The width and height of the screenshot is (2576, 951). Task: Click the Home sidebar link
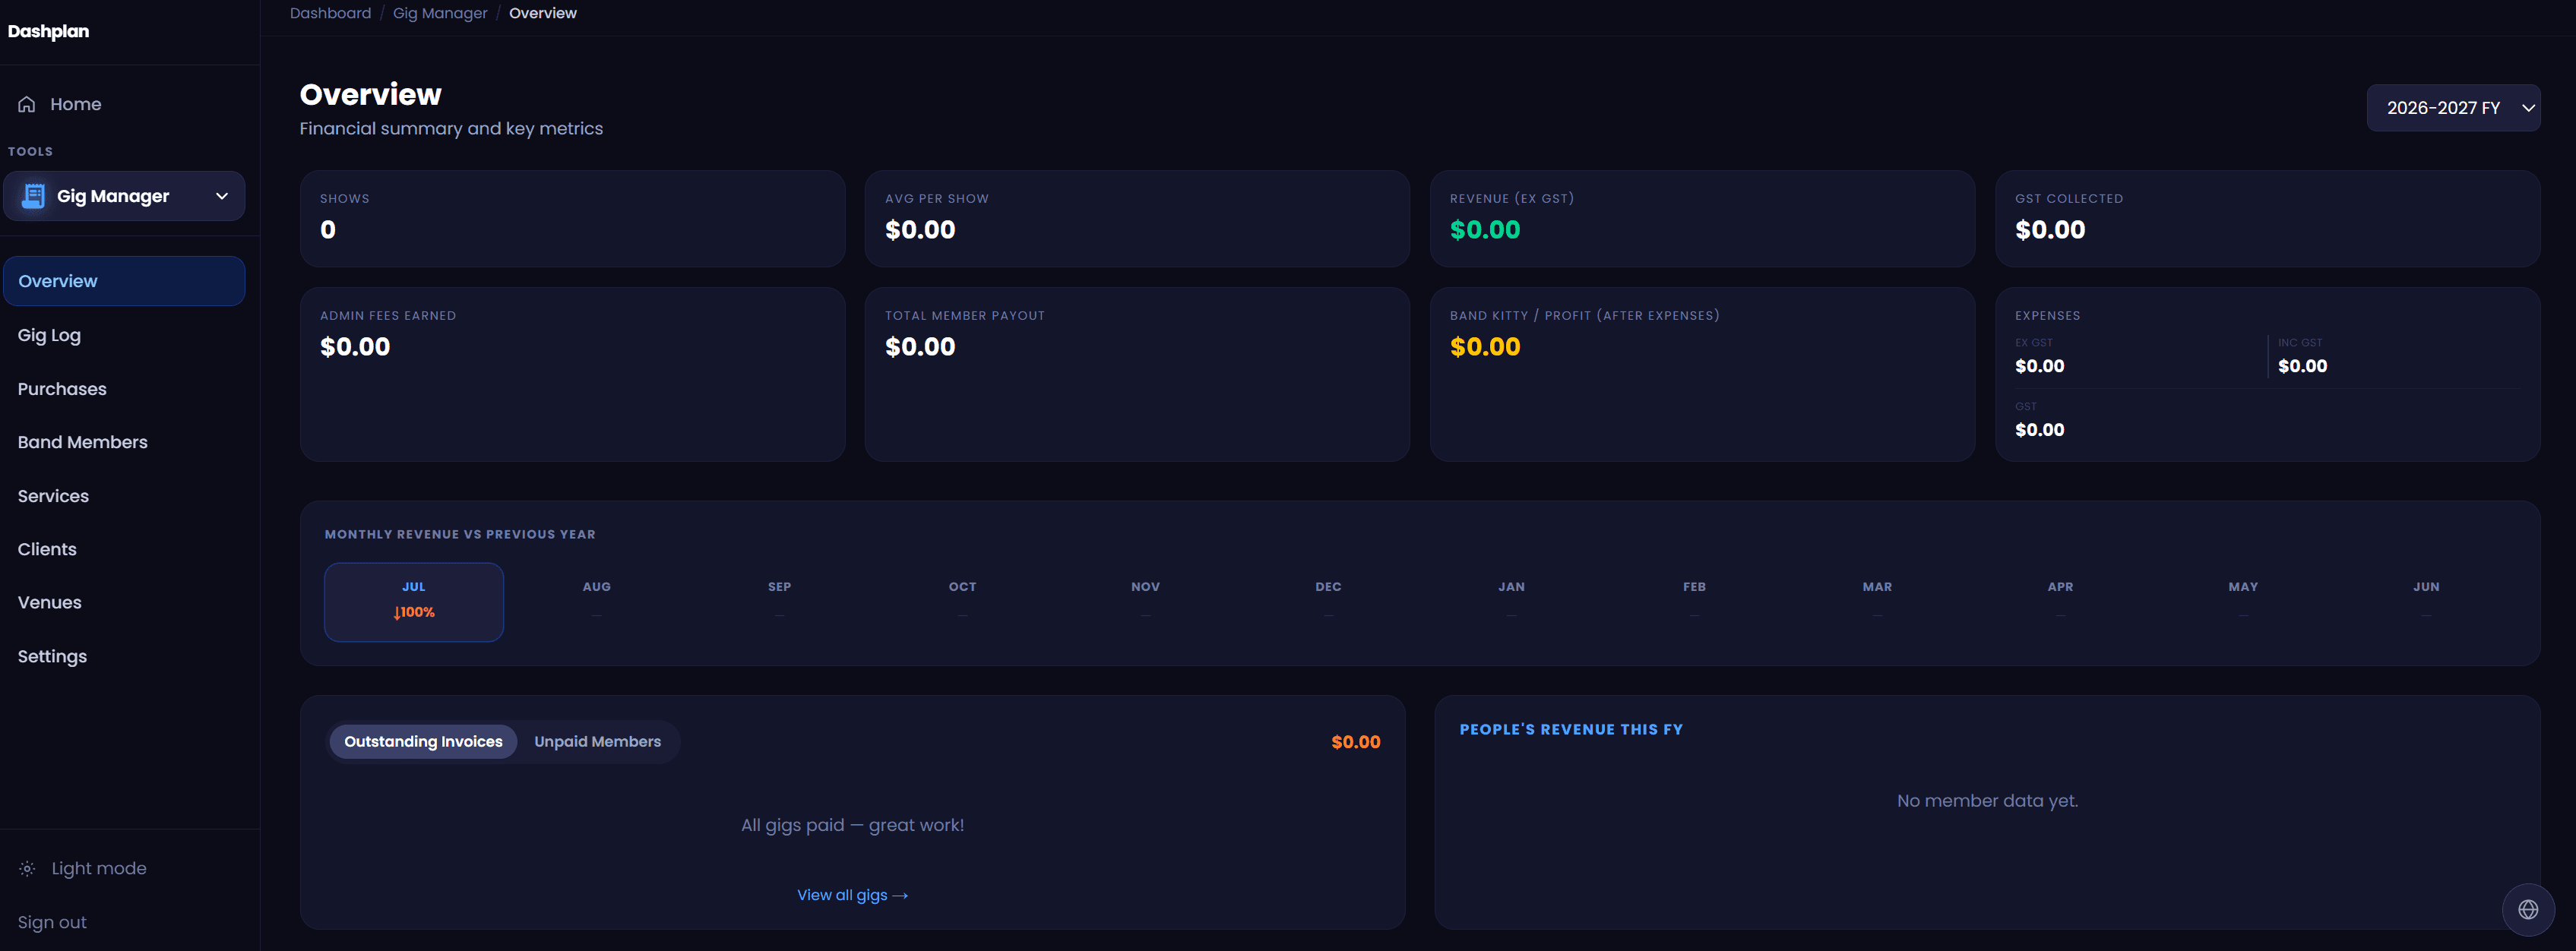[x=76, y=104]
